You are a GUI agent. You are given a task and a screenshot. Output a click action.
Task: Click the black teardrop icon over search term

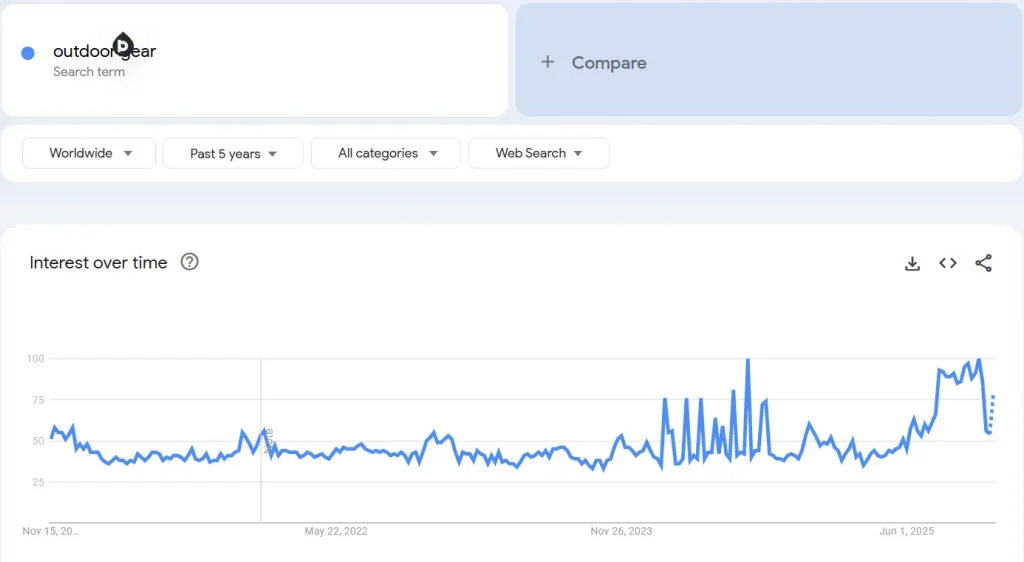[122, 45]
